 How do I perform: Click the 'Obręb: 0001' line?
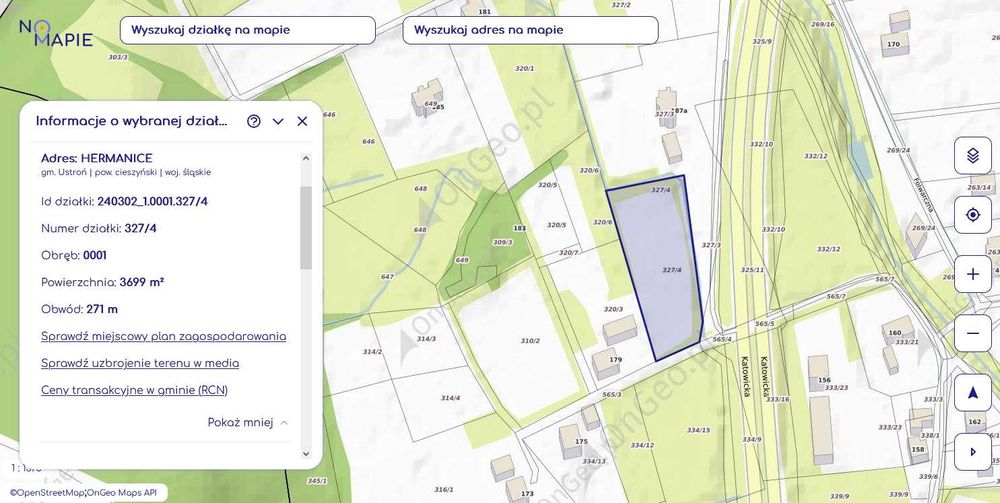click(x=73, y=256)
